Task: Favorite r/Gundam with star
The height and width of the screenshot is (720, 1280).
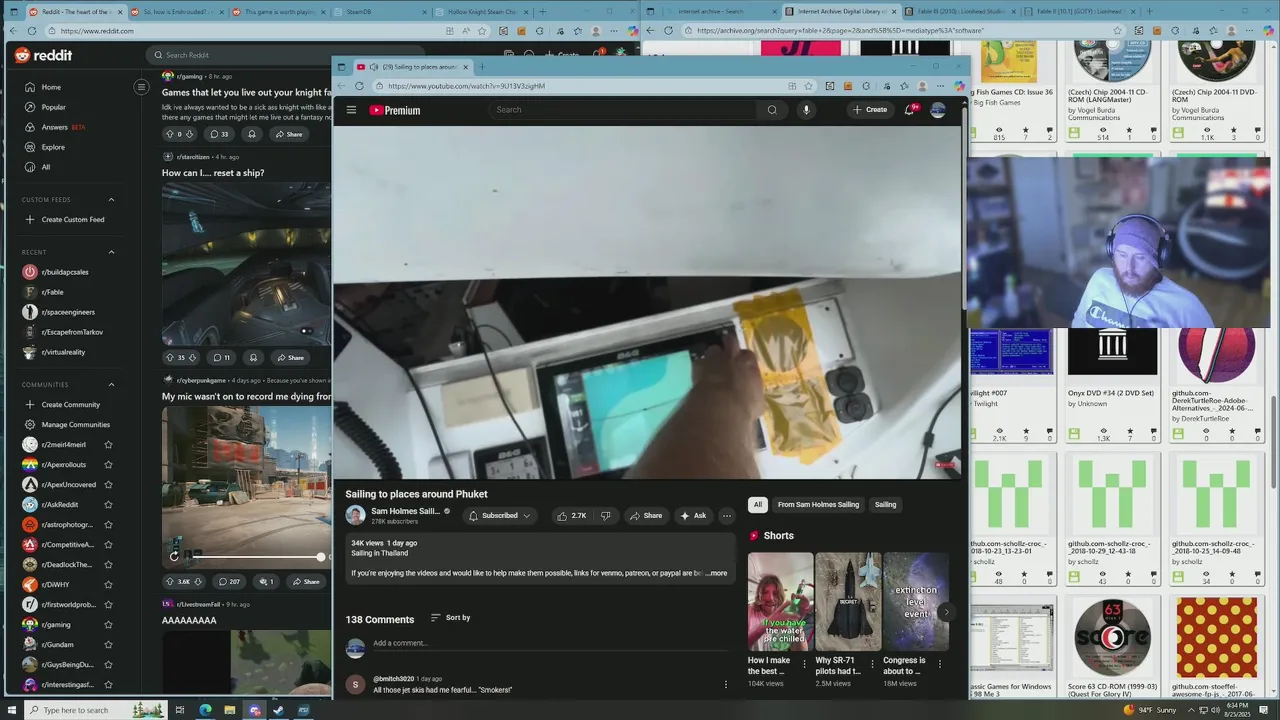Action: tap(108, 645)
